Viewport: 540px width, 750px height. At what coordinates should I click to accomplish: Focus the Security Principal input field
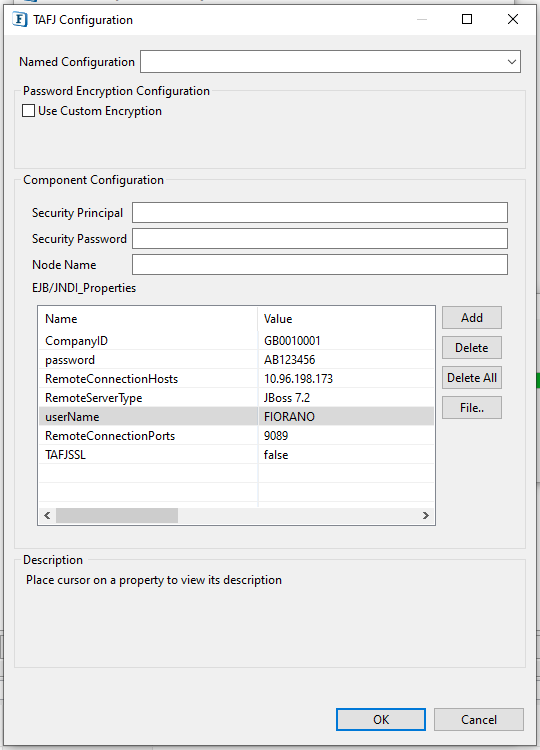tap(320, 213)
